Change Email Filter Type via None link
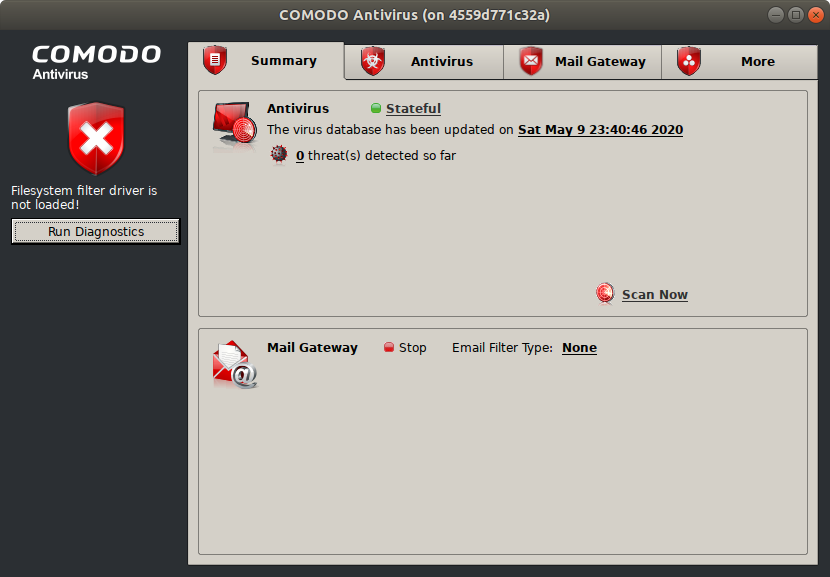The width and height of the screenshot is (830, 577). tap(579, 348)
